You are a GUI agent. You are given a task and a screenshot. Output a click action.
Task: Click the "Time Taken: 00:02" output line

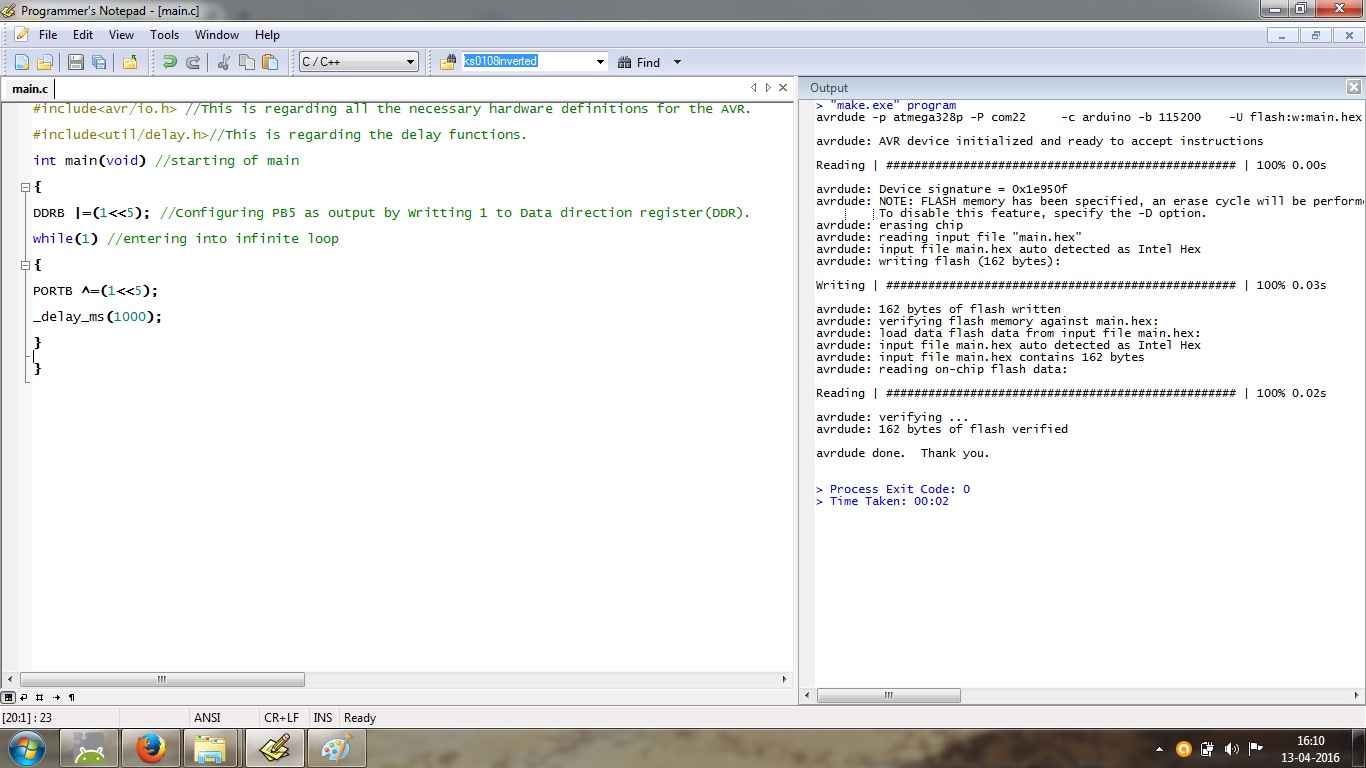pyautogui.click(x=883, y=501)
